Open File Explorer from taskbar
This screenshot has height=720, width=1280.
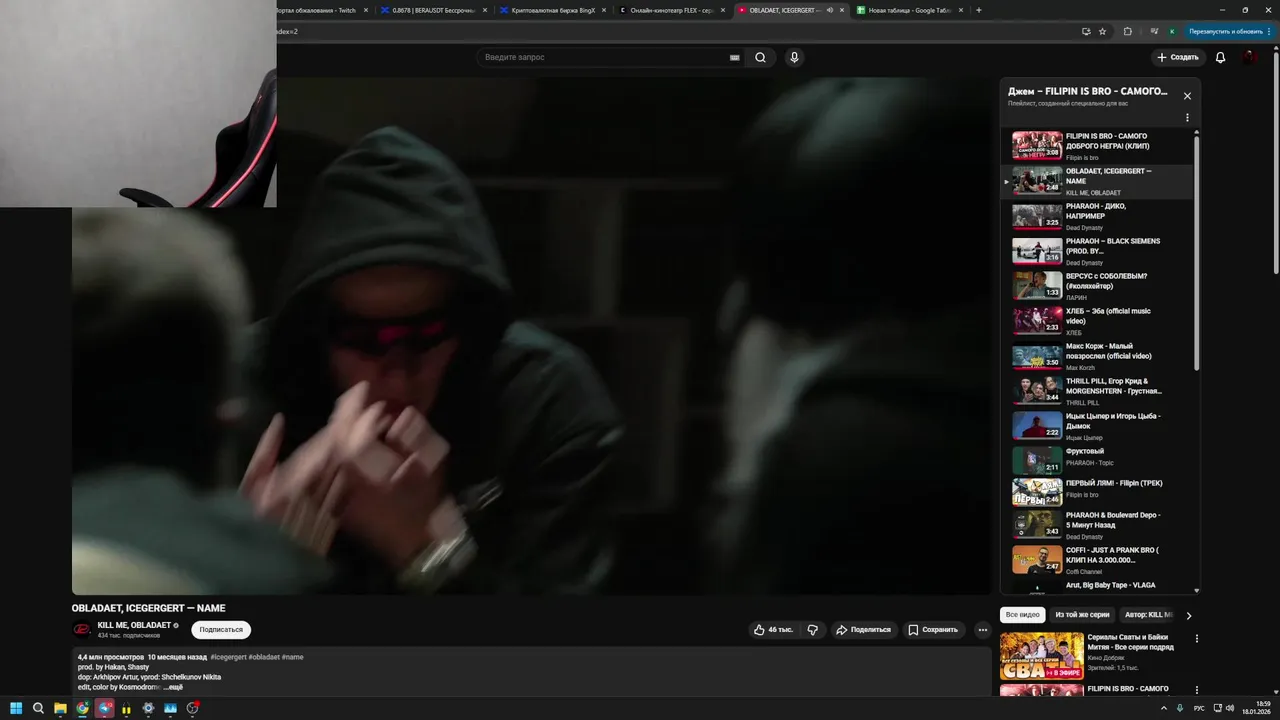click(60, 708)
